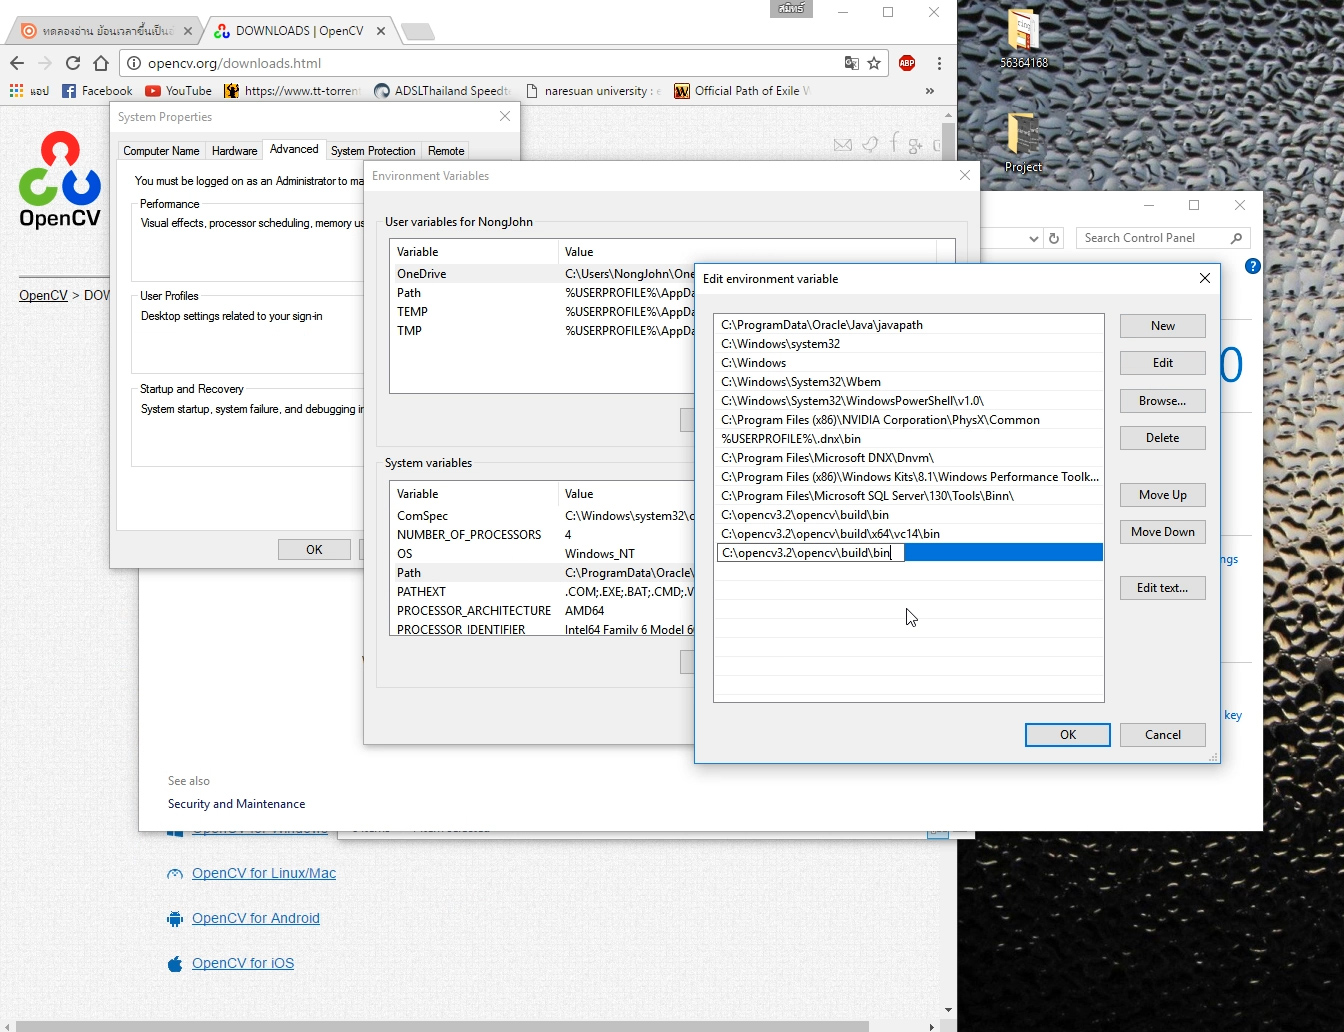The height and width of the screenshot is (1032, 1344).
Task: Click the Twitter bird icon on the OpenCV page
Action: (871, 144)
